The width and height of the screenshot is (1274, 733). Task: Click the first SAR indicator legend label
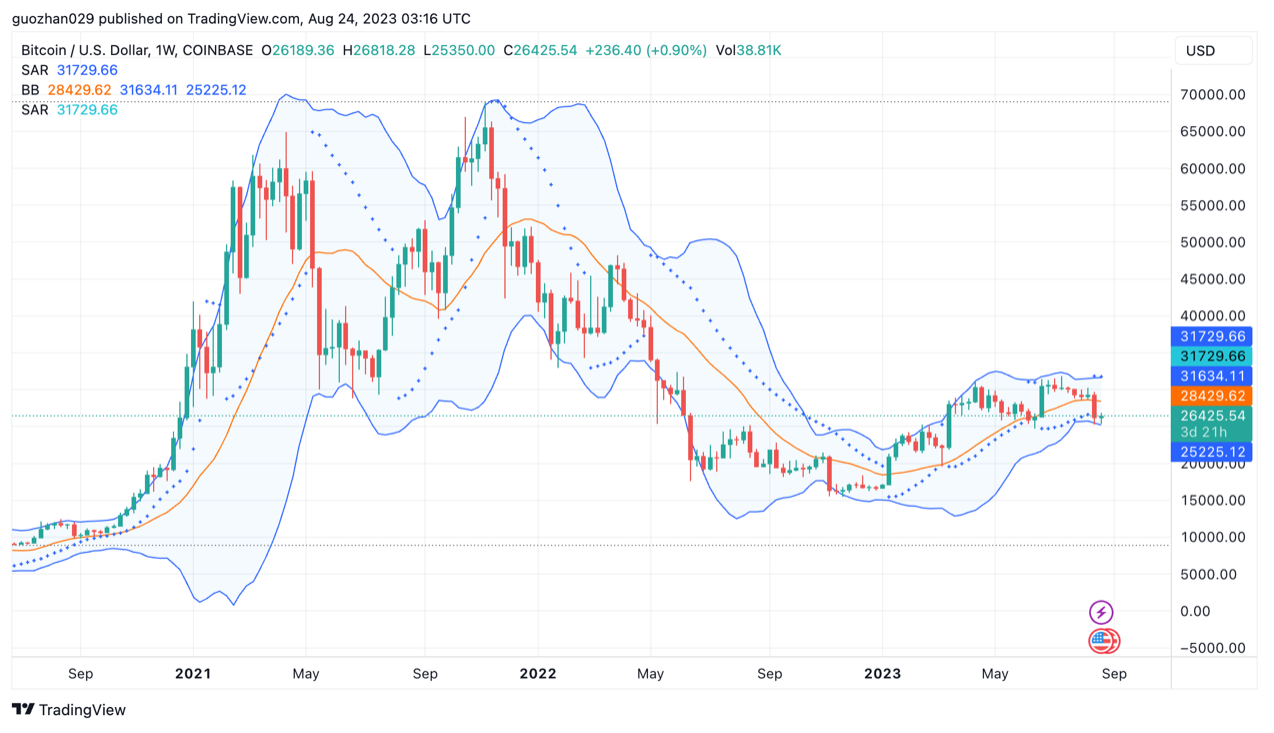pos(35,70)
